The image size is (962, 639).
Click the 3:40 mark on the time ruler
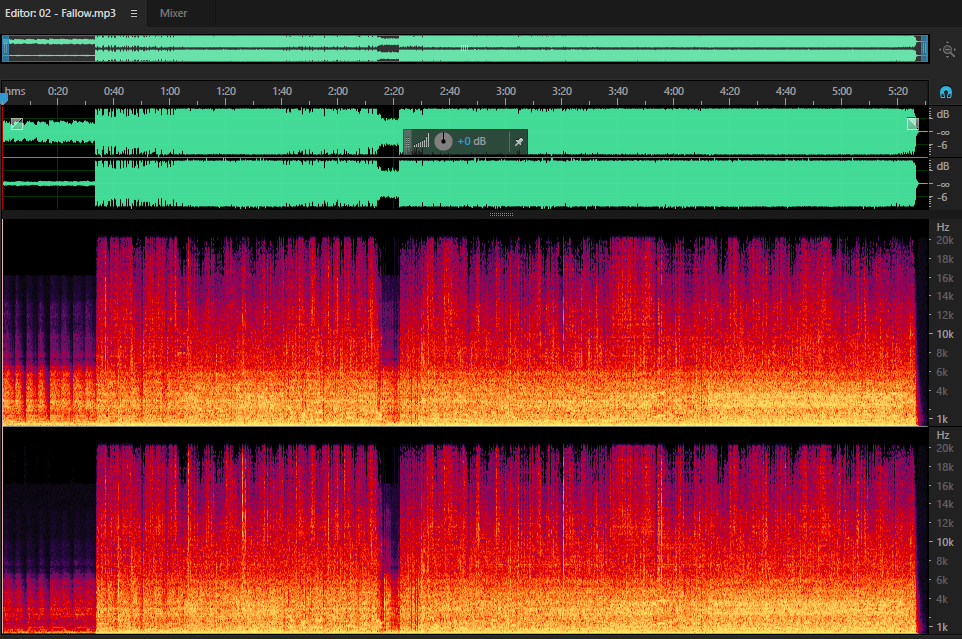click(618, 91)
